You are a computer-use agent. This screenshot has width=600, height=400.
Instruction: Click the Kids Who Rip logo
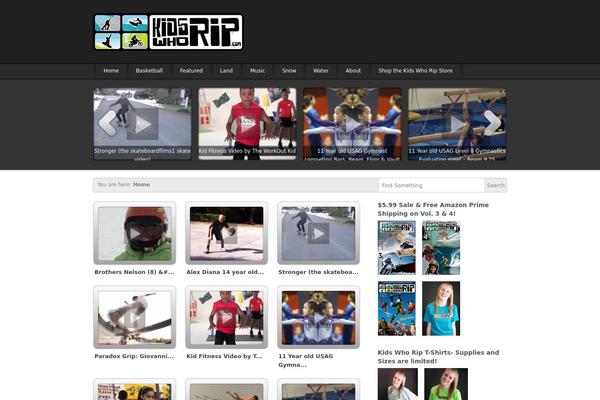168,32
